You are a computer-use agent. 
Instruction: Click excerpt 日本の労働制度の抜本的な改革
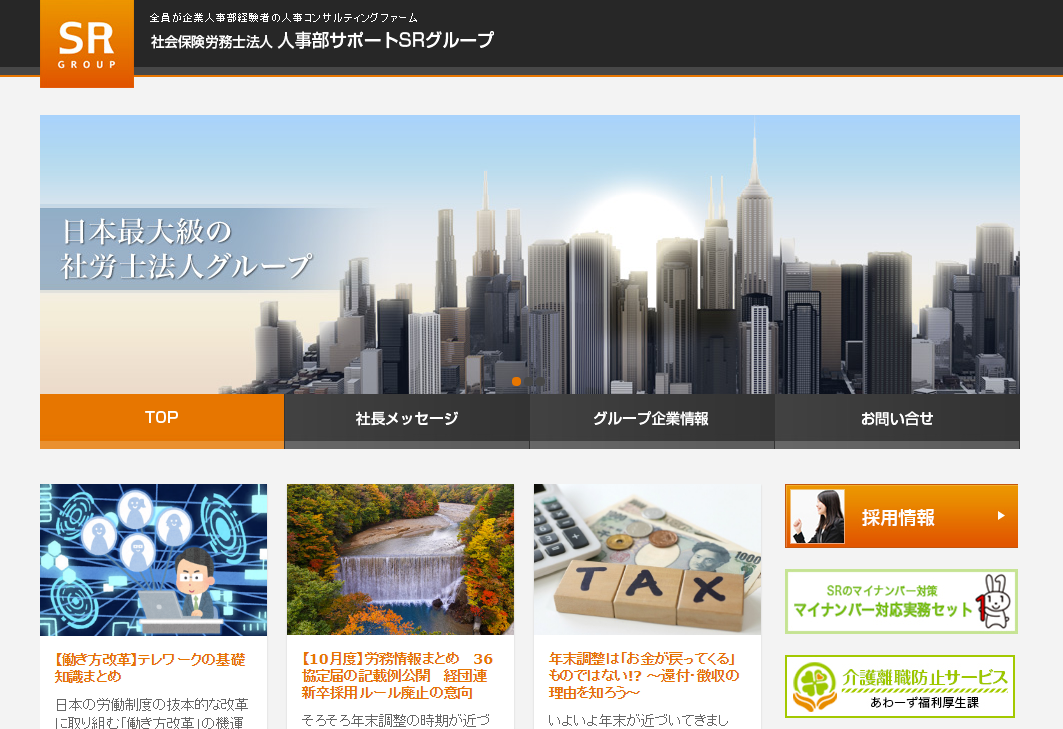(152, 705)
